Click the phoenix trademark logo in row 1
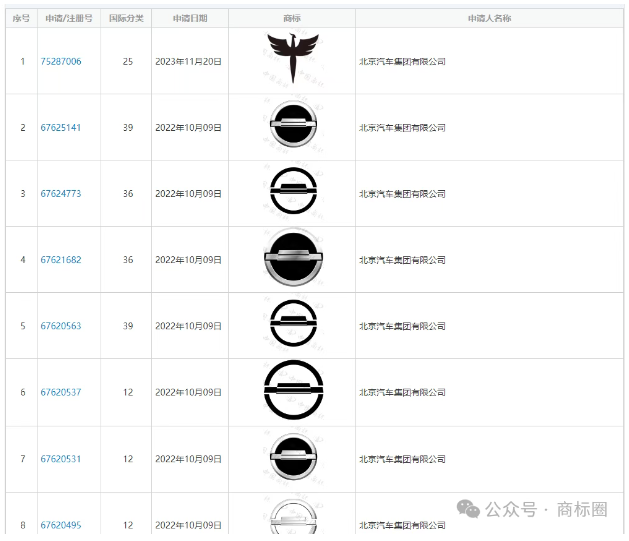The height and width of the screenshot is (541, 629). pyautogui.click(x=292, y=57)
